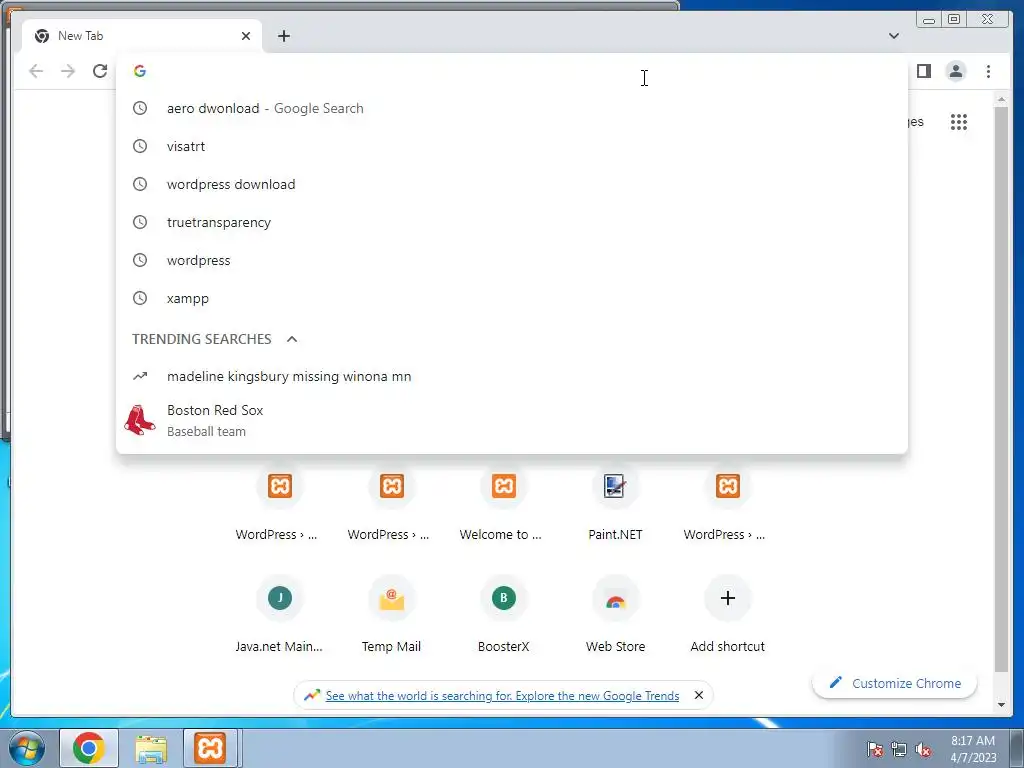Select the 'visatrt' history suggestion
Viewport: 1024px width, 768px height.
[x=511, y=146]
